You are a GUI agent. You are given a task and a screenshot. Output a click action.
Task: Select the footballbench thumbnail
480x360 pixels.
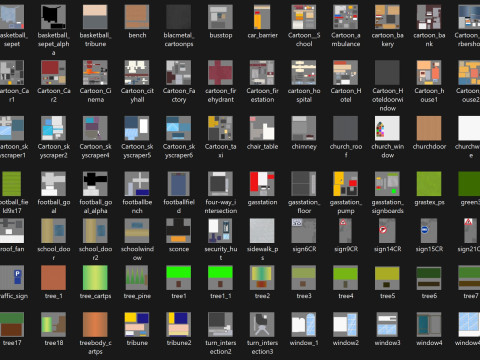click(137, 184)
